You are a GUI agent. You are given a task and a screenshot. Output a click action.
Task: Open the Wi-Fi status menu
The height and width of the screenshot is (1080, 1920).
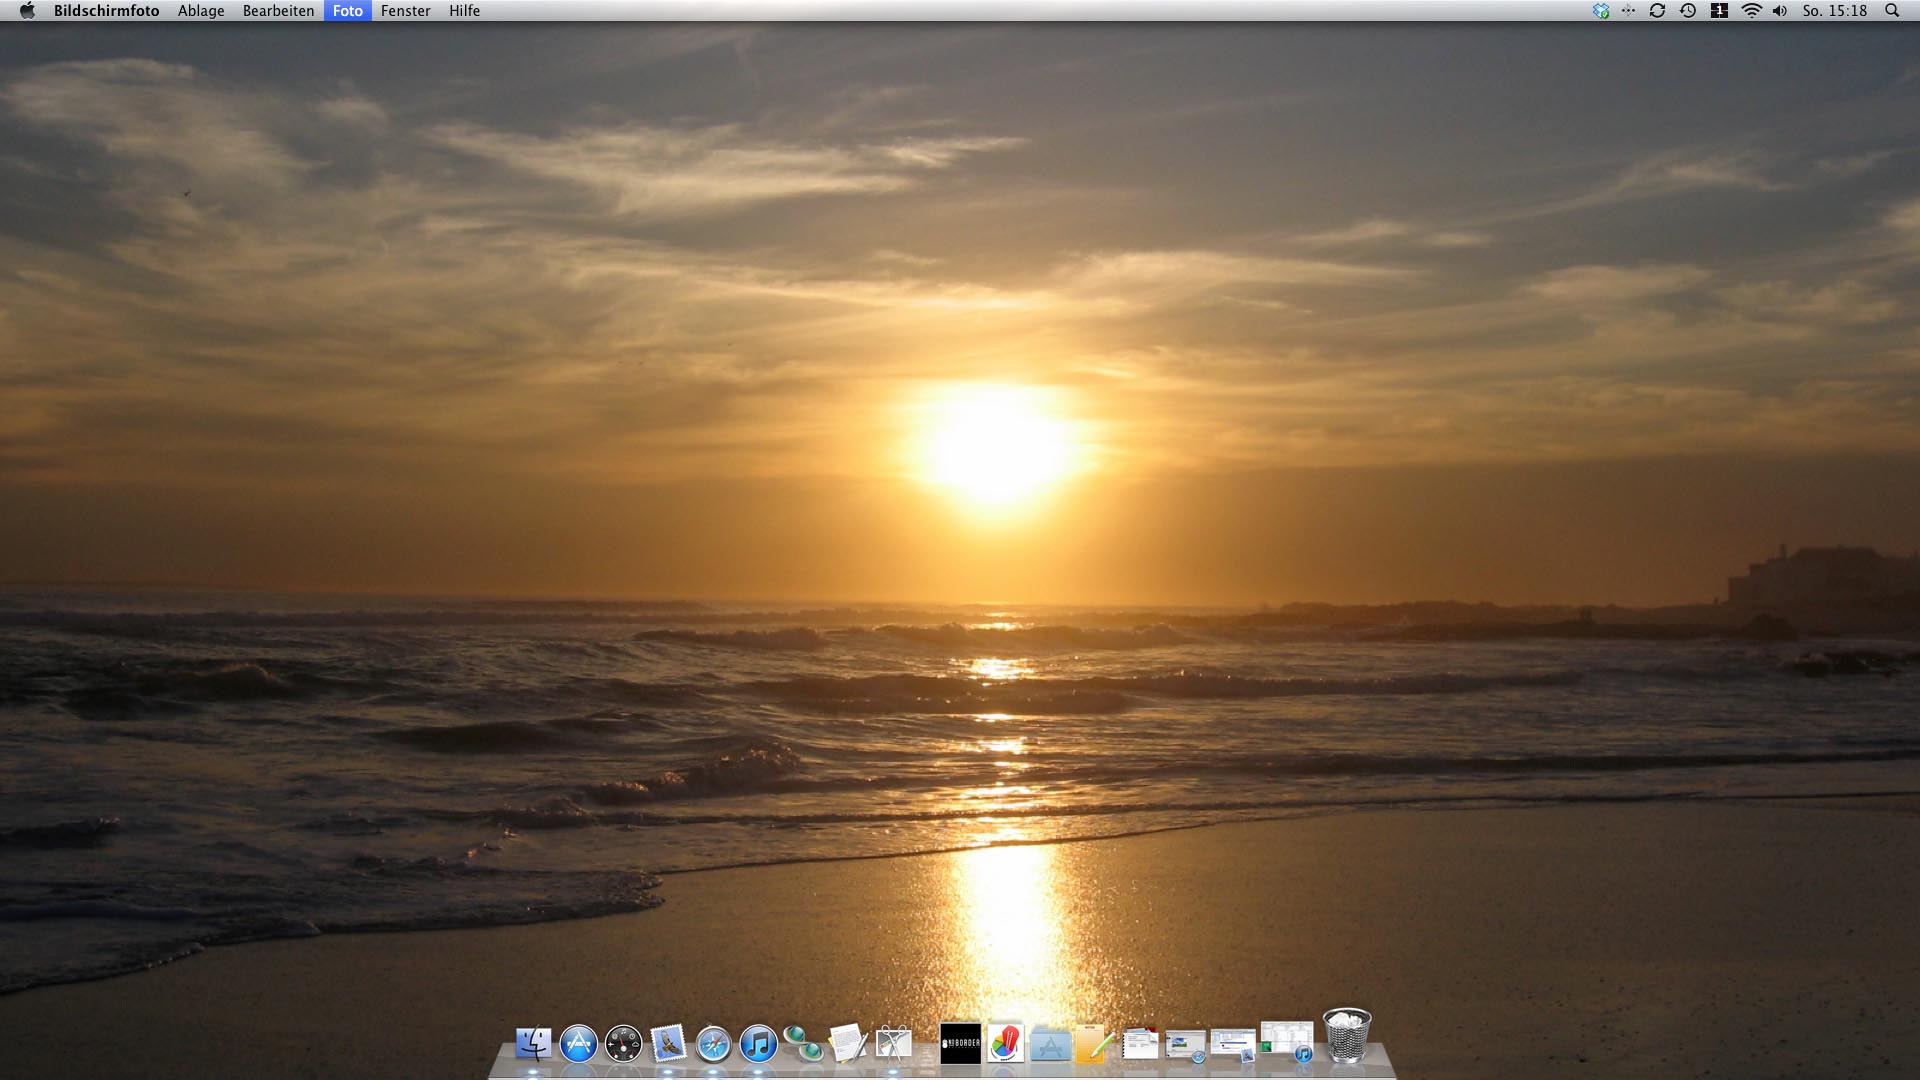(x=1751, y=11)
